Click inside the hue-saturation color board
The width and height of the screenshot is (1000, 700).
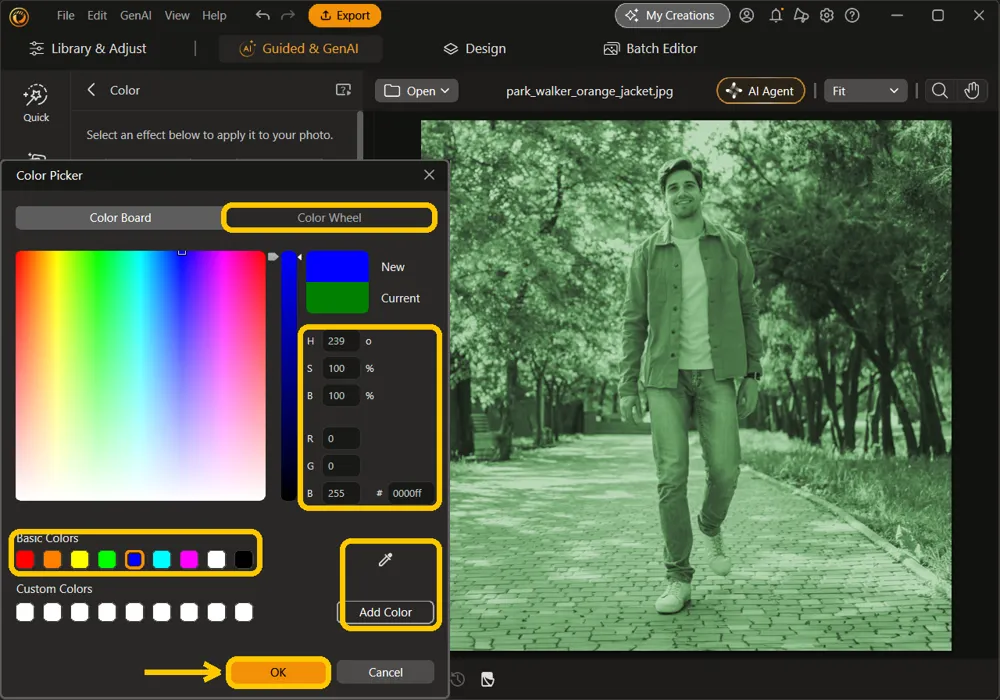(x=140, y=376)
